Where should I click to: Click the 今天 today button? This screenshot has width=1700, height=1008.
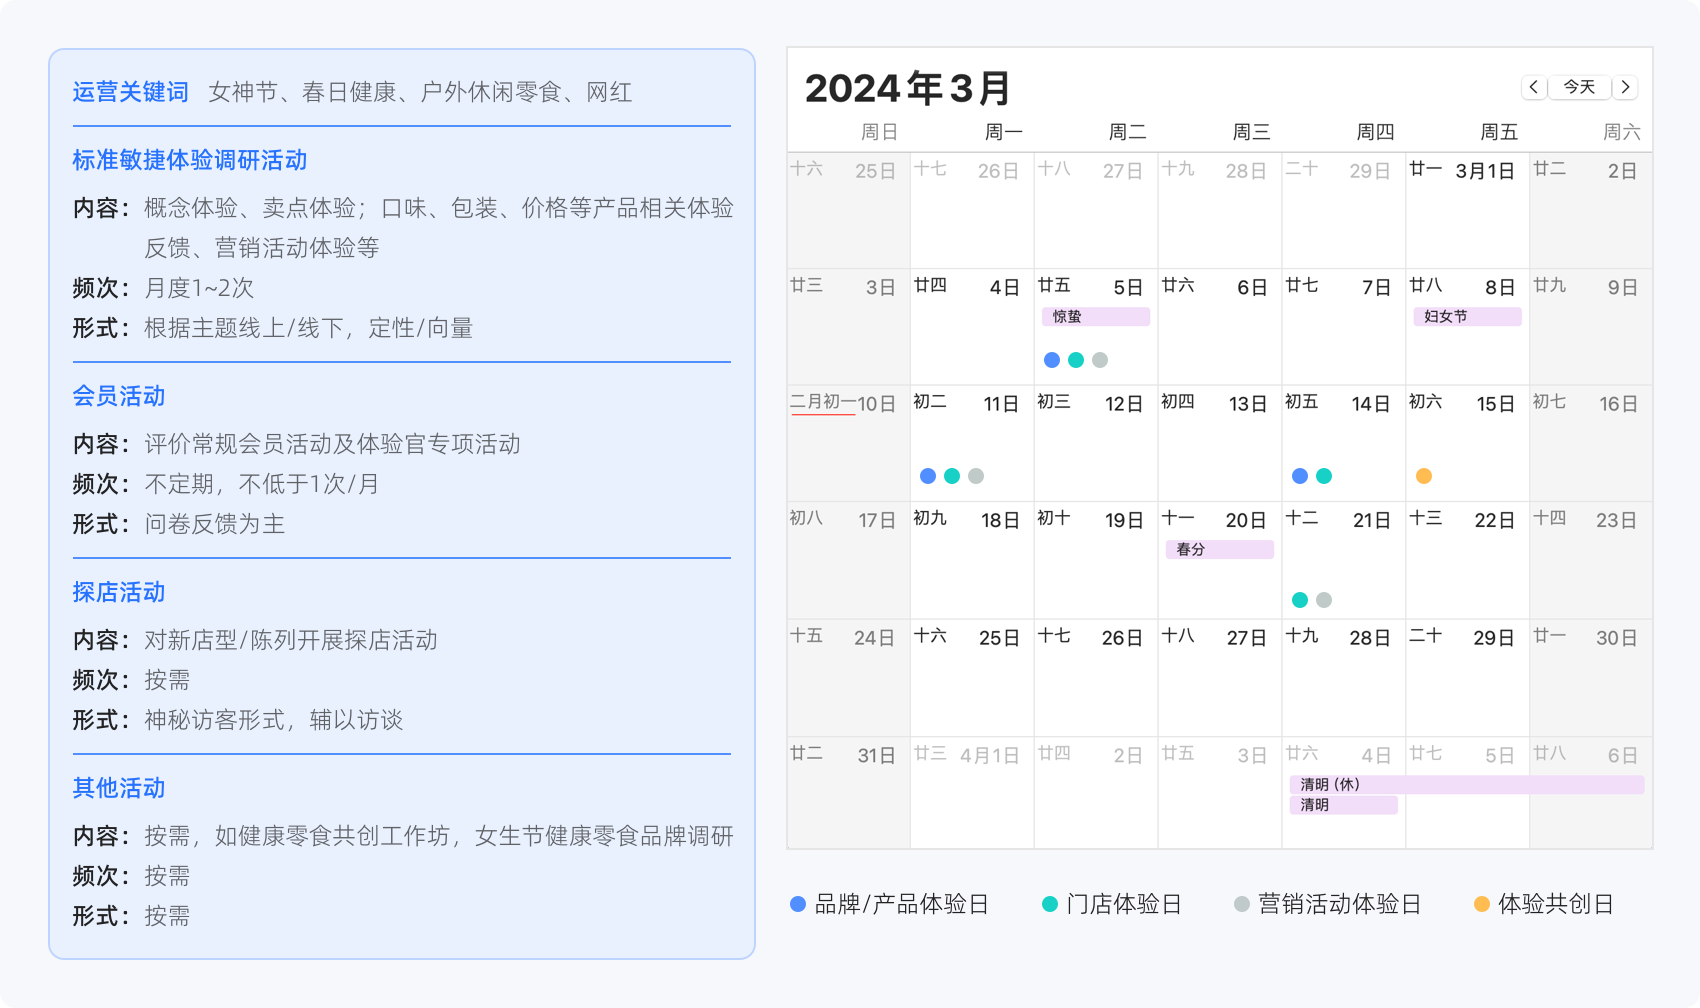click(x=1580, y=87)
